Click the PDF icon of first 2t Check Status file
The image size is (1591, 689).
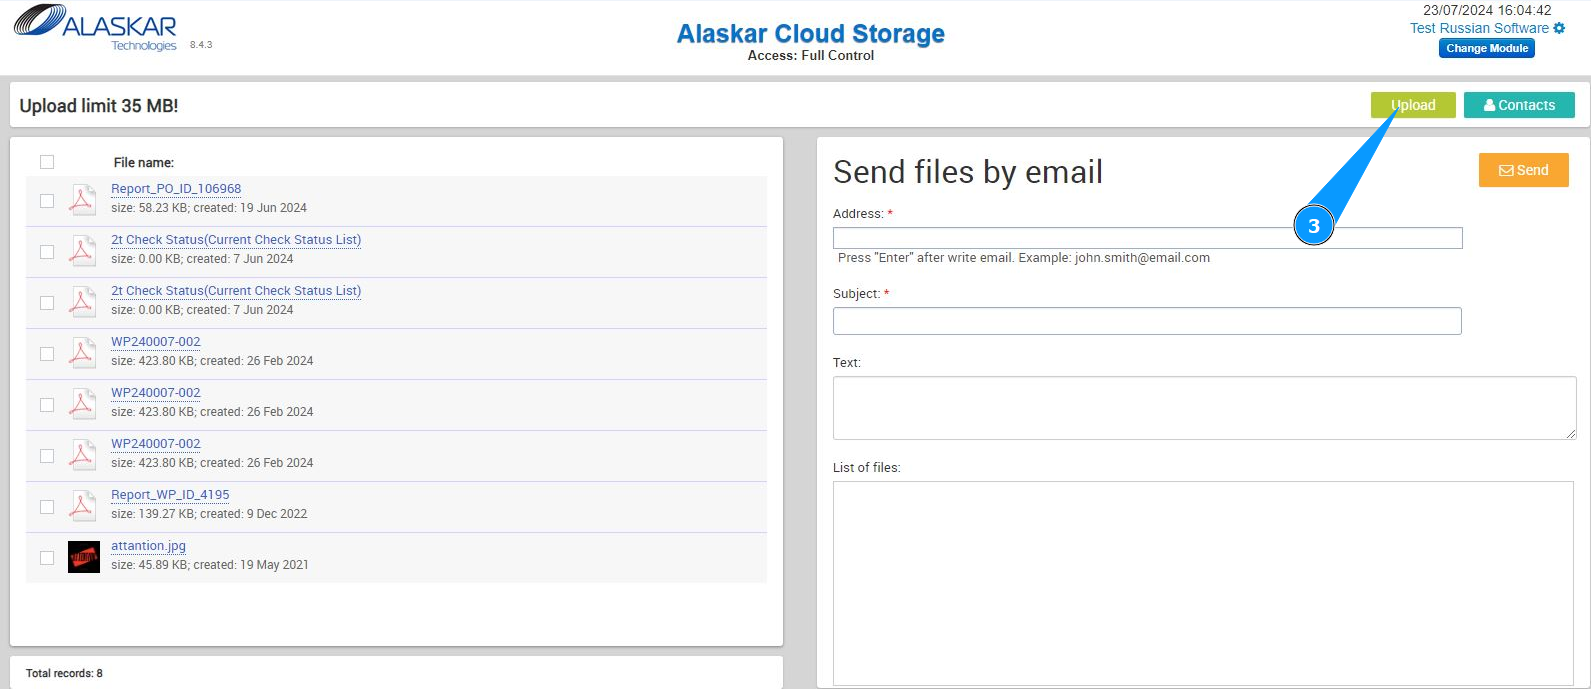click(82, 250)
